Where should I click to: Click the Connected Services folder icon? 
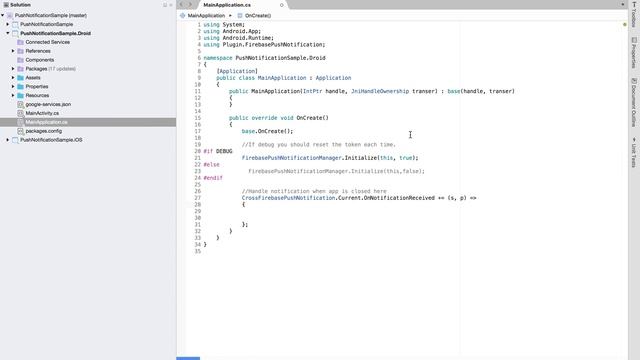20,42
